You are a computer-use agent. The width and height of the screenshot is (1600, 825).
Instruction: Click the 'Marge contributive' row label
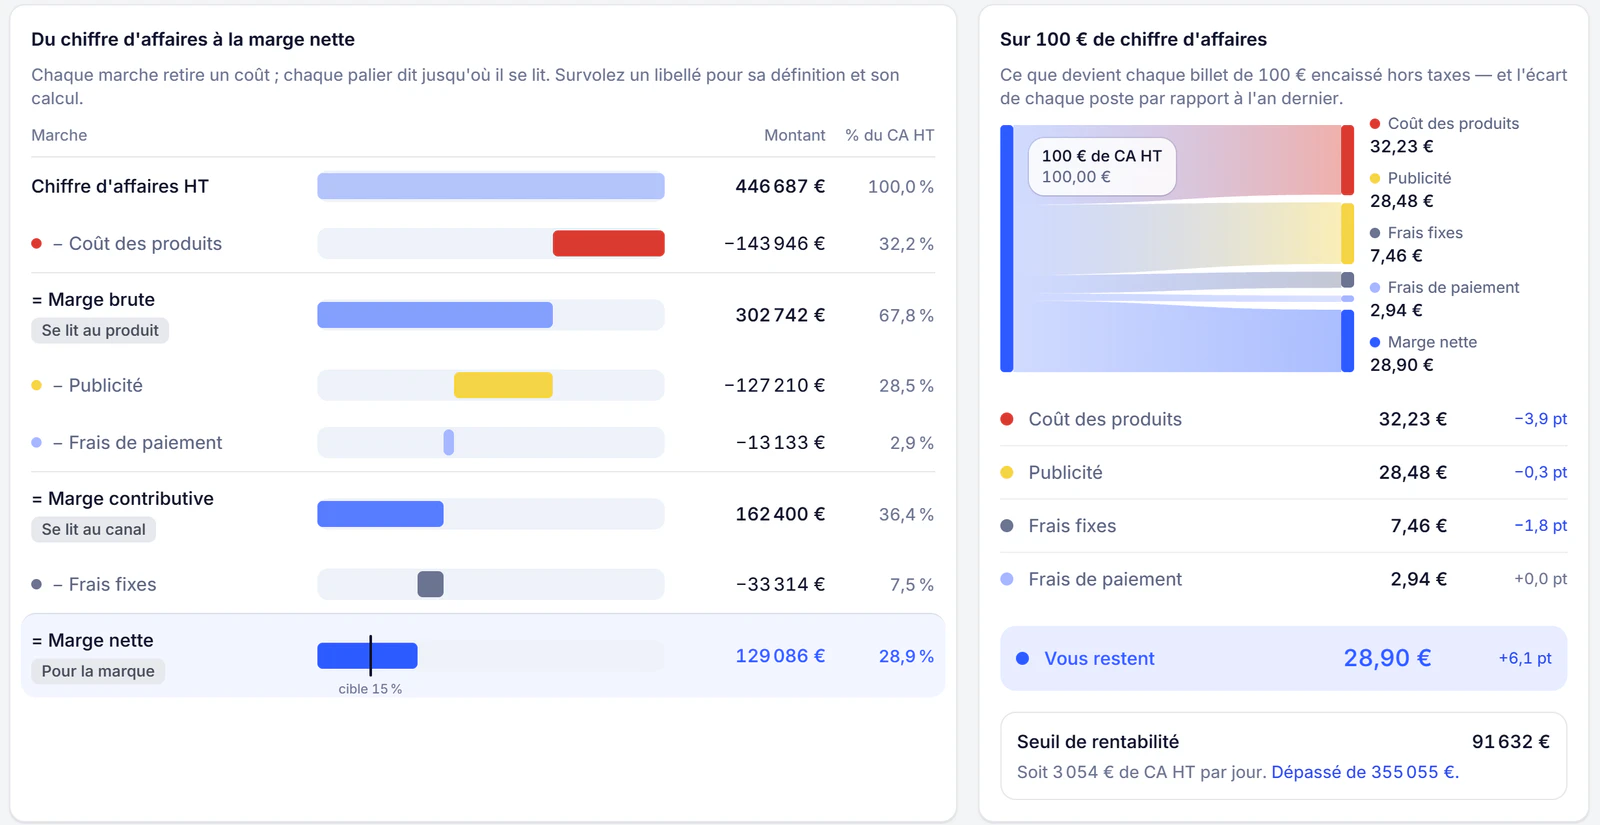[x=122, y=498]
